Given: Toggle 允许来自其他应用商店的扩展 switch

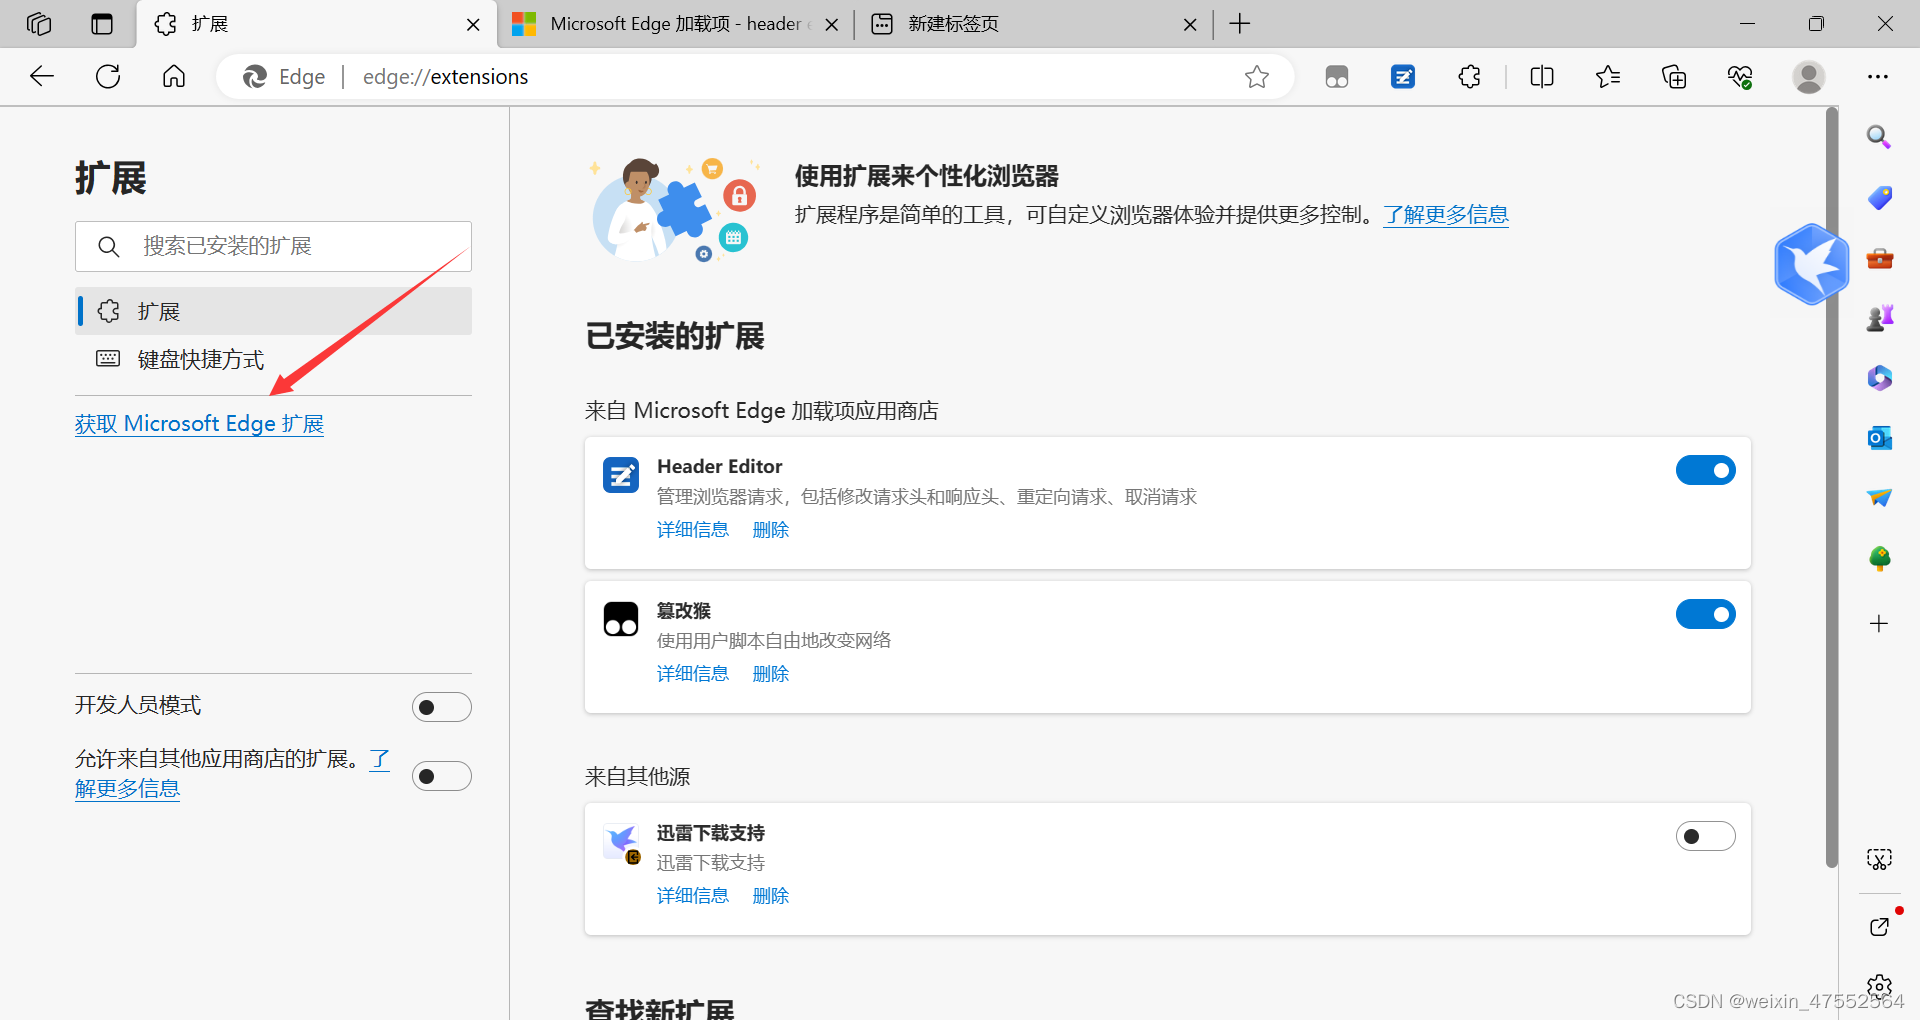Looking at the screenshot, I should click(441, 776).
